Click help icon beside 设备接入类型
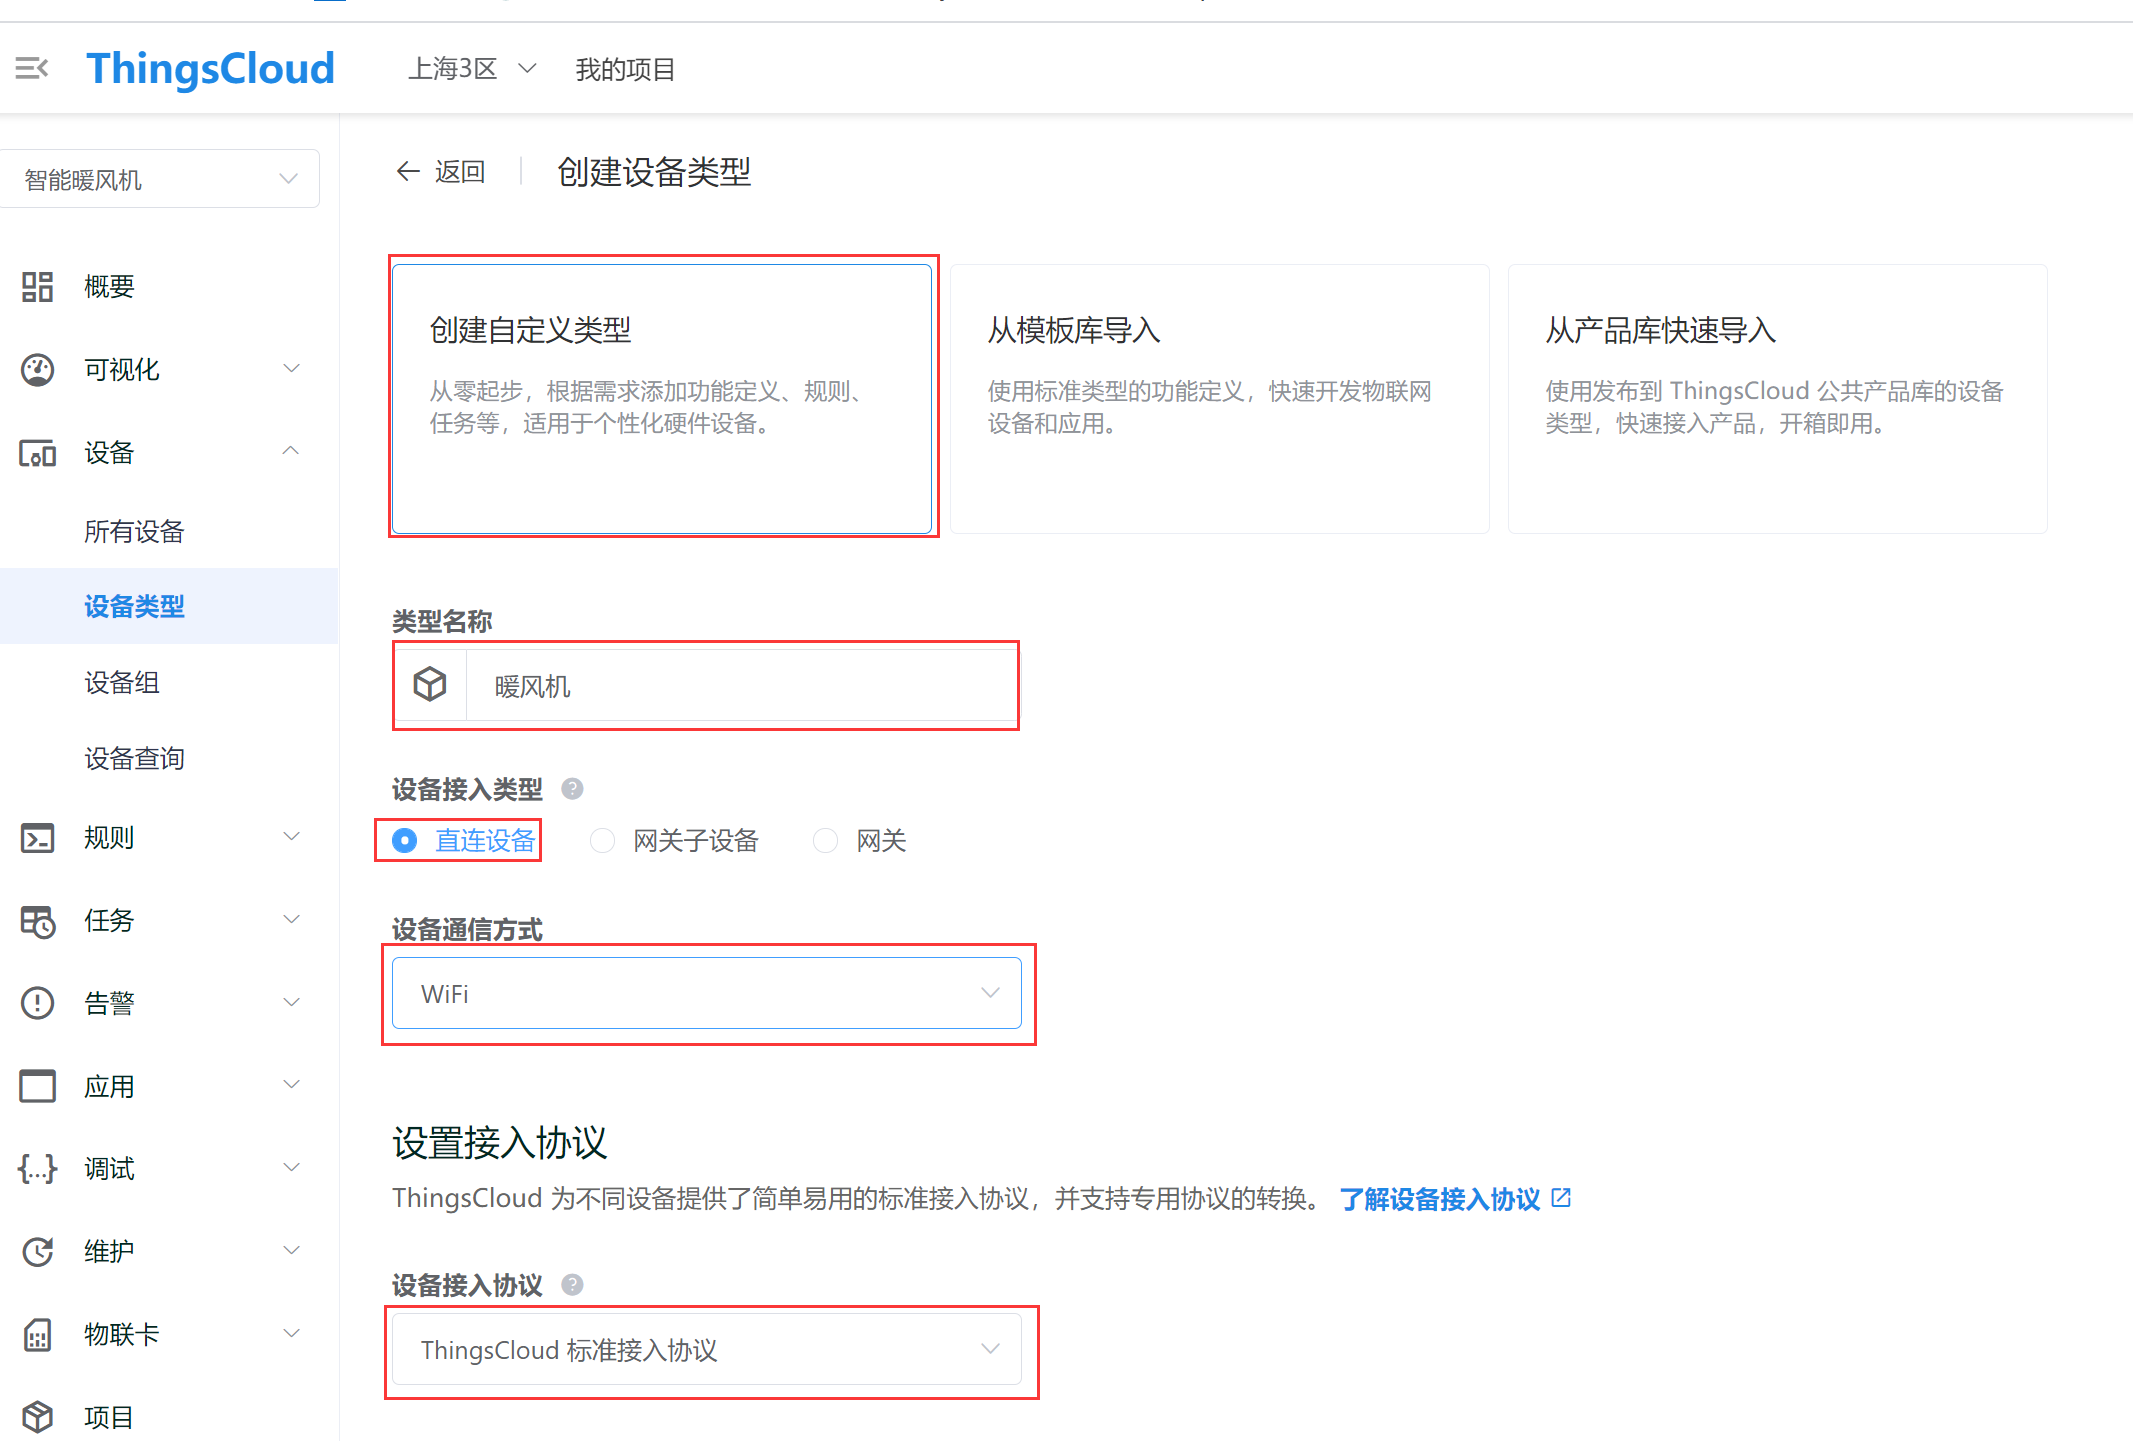Screen dimensions: 2133x1441 point(572,789)
